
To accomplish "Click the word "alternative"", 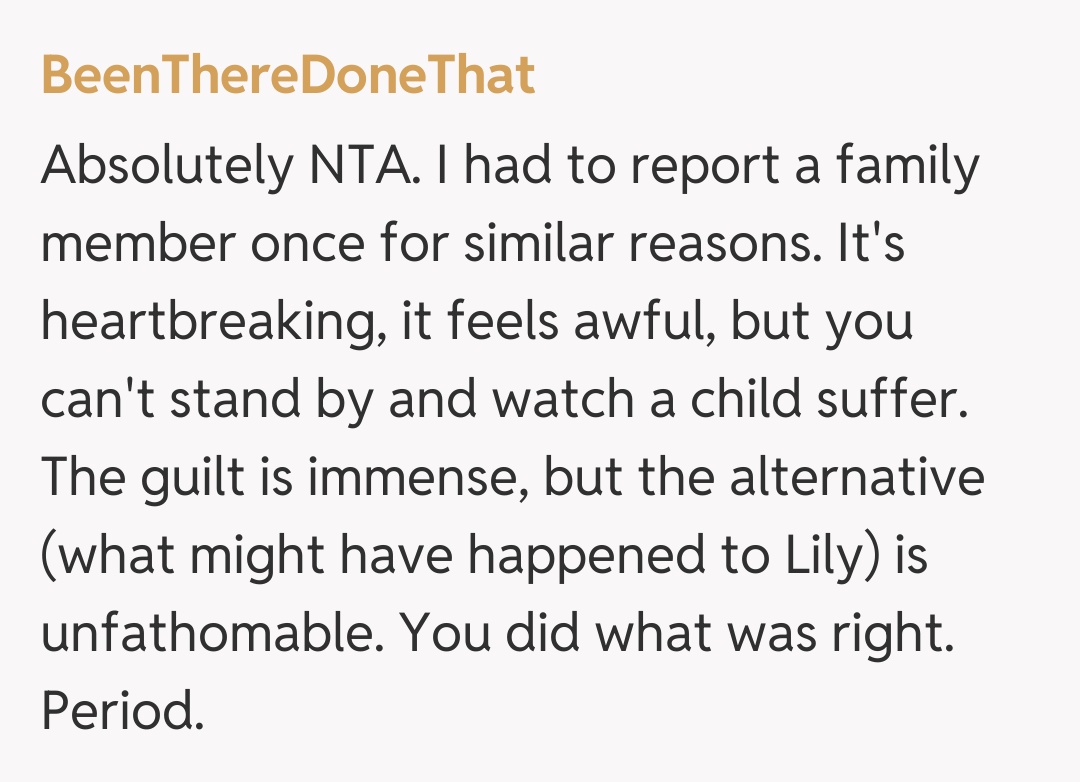I will (856, 479).
